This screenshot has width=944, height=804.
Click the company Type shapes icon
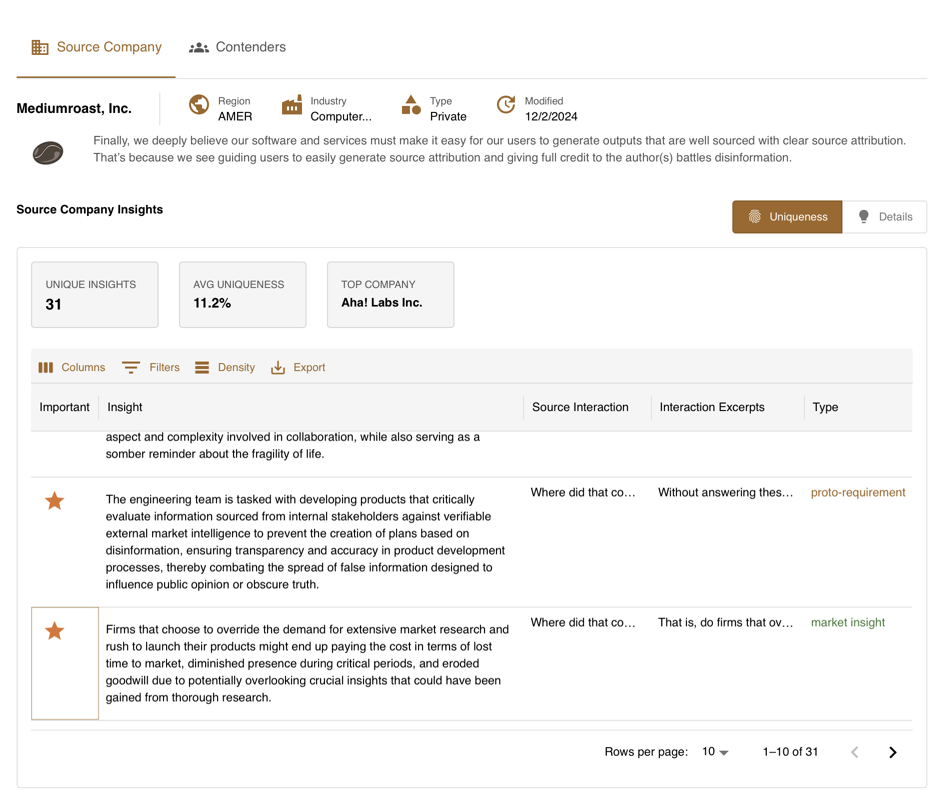tap(411, 105)
